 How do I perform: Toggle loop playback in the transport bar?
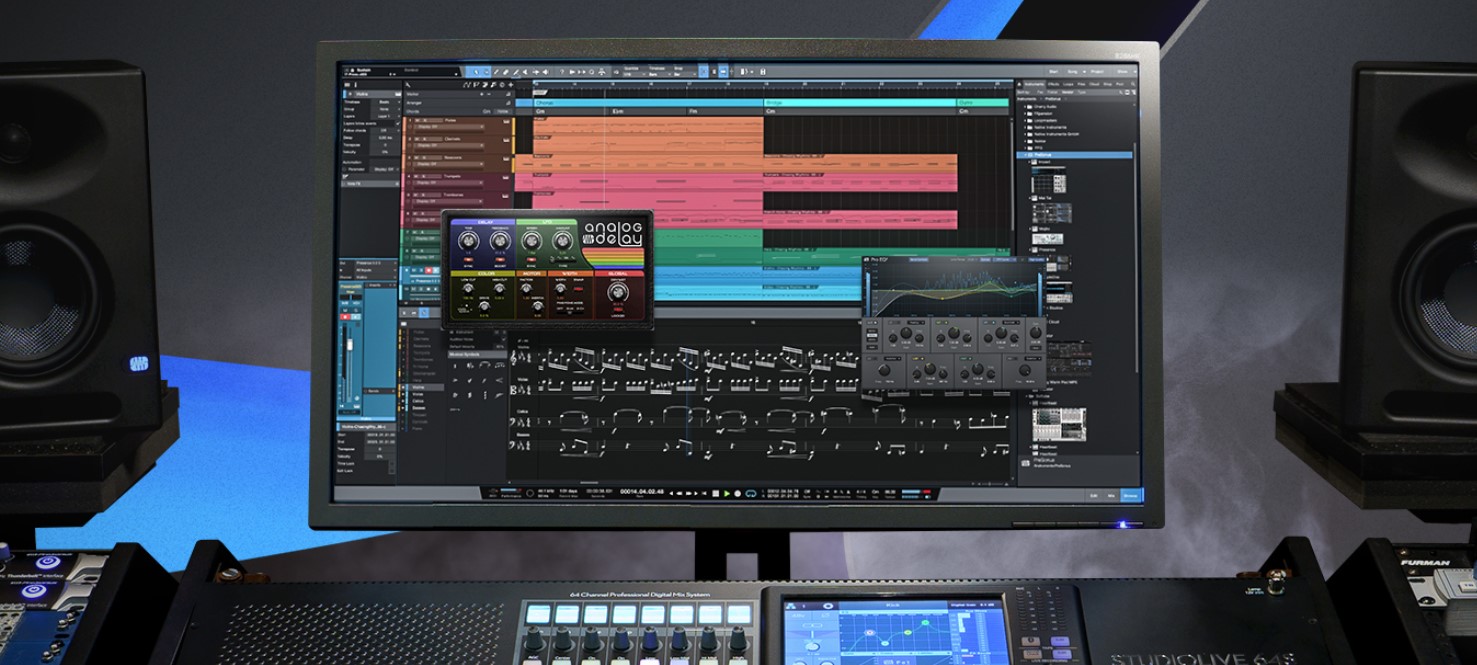coord(752,492)
